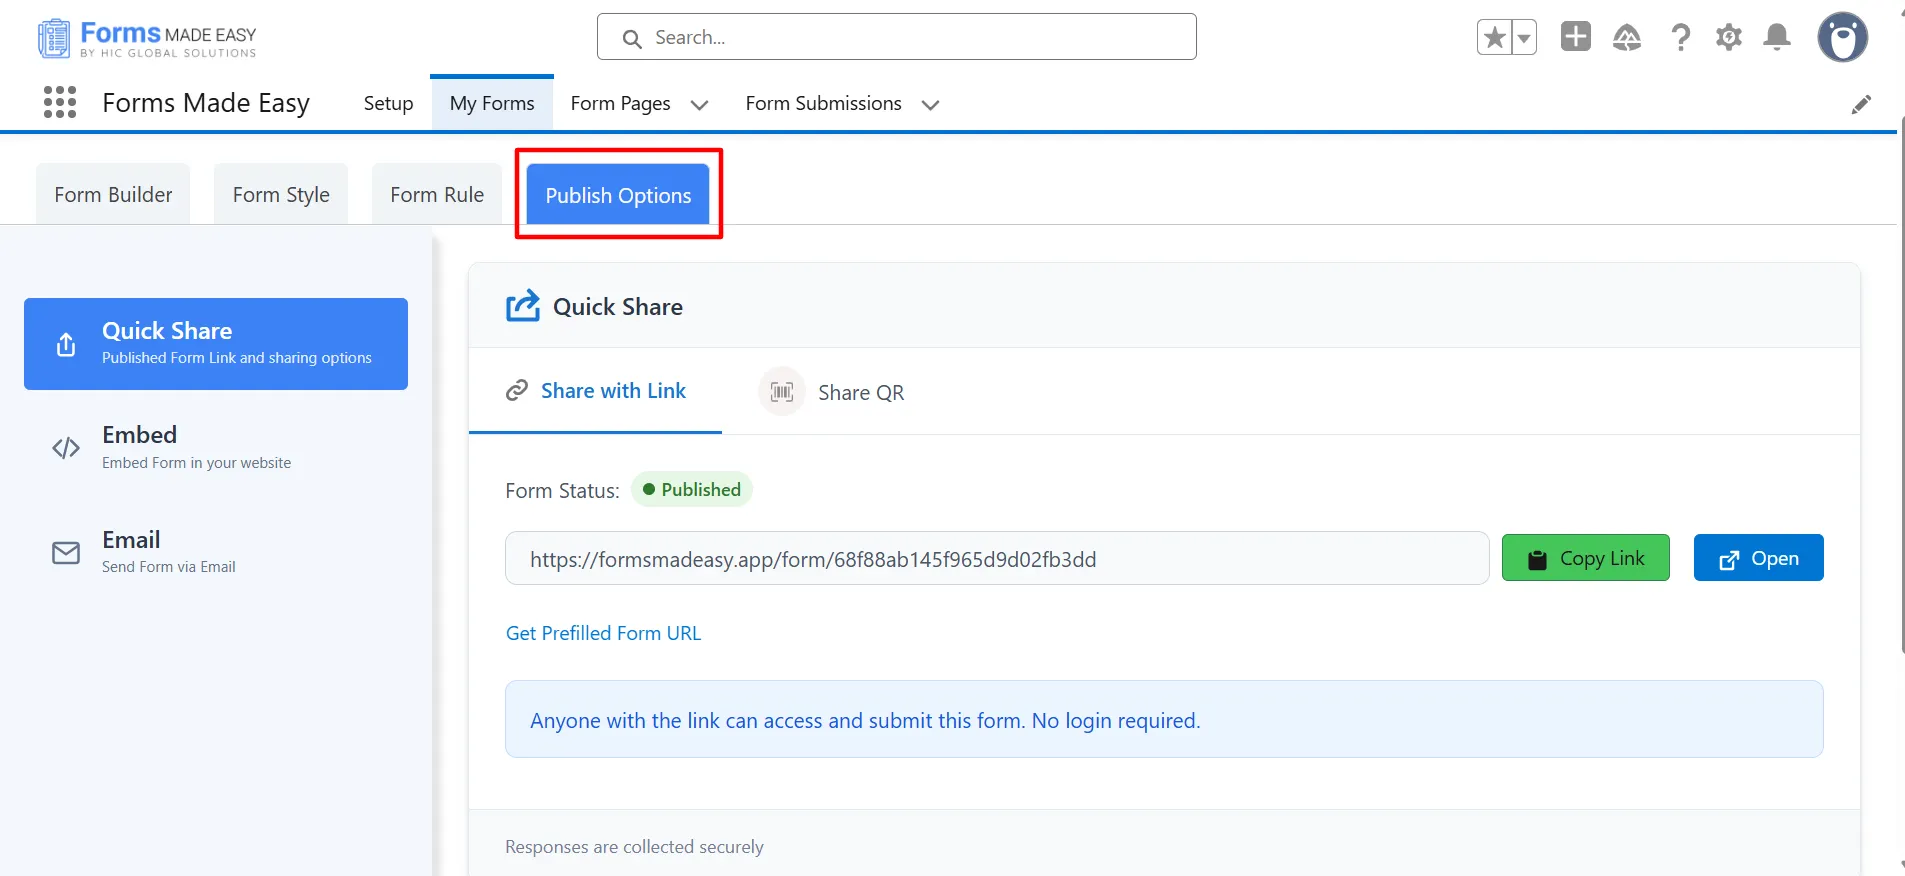Click the blue Open button
This screenshot has width=1905, height=876.
pos(1758,558)
